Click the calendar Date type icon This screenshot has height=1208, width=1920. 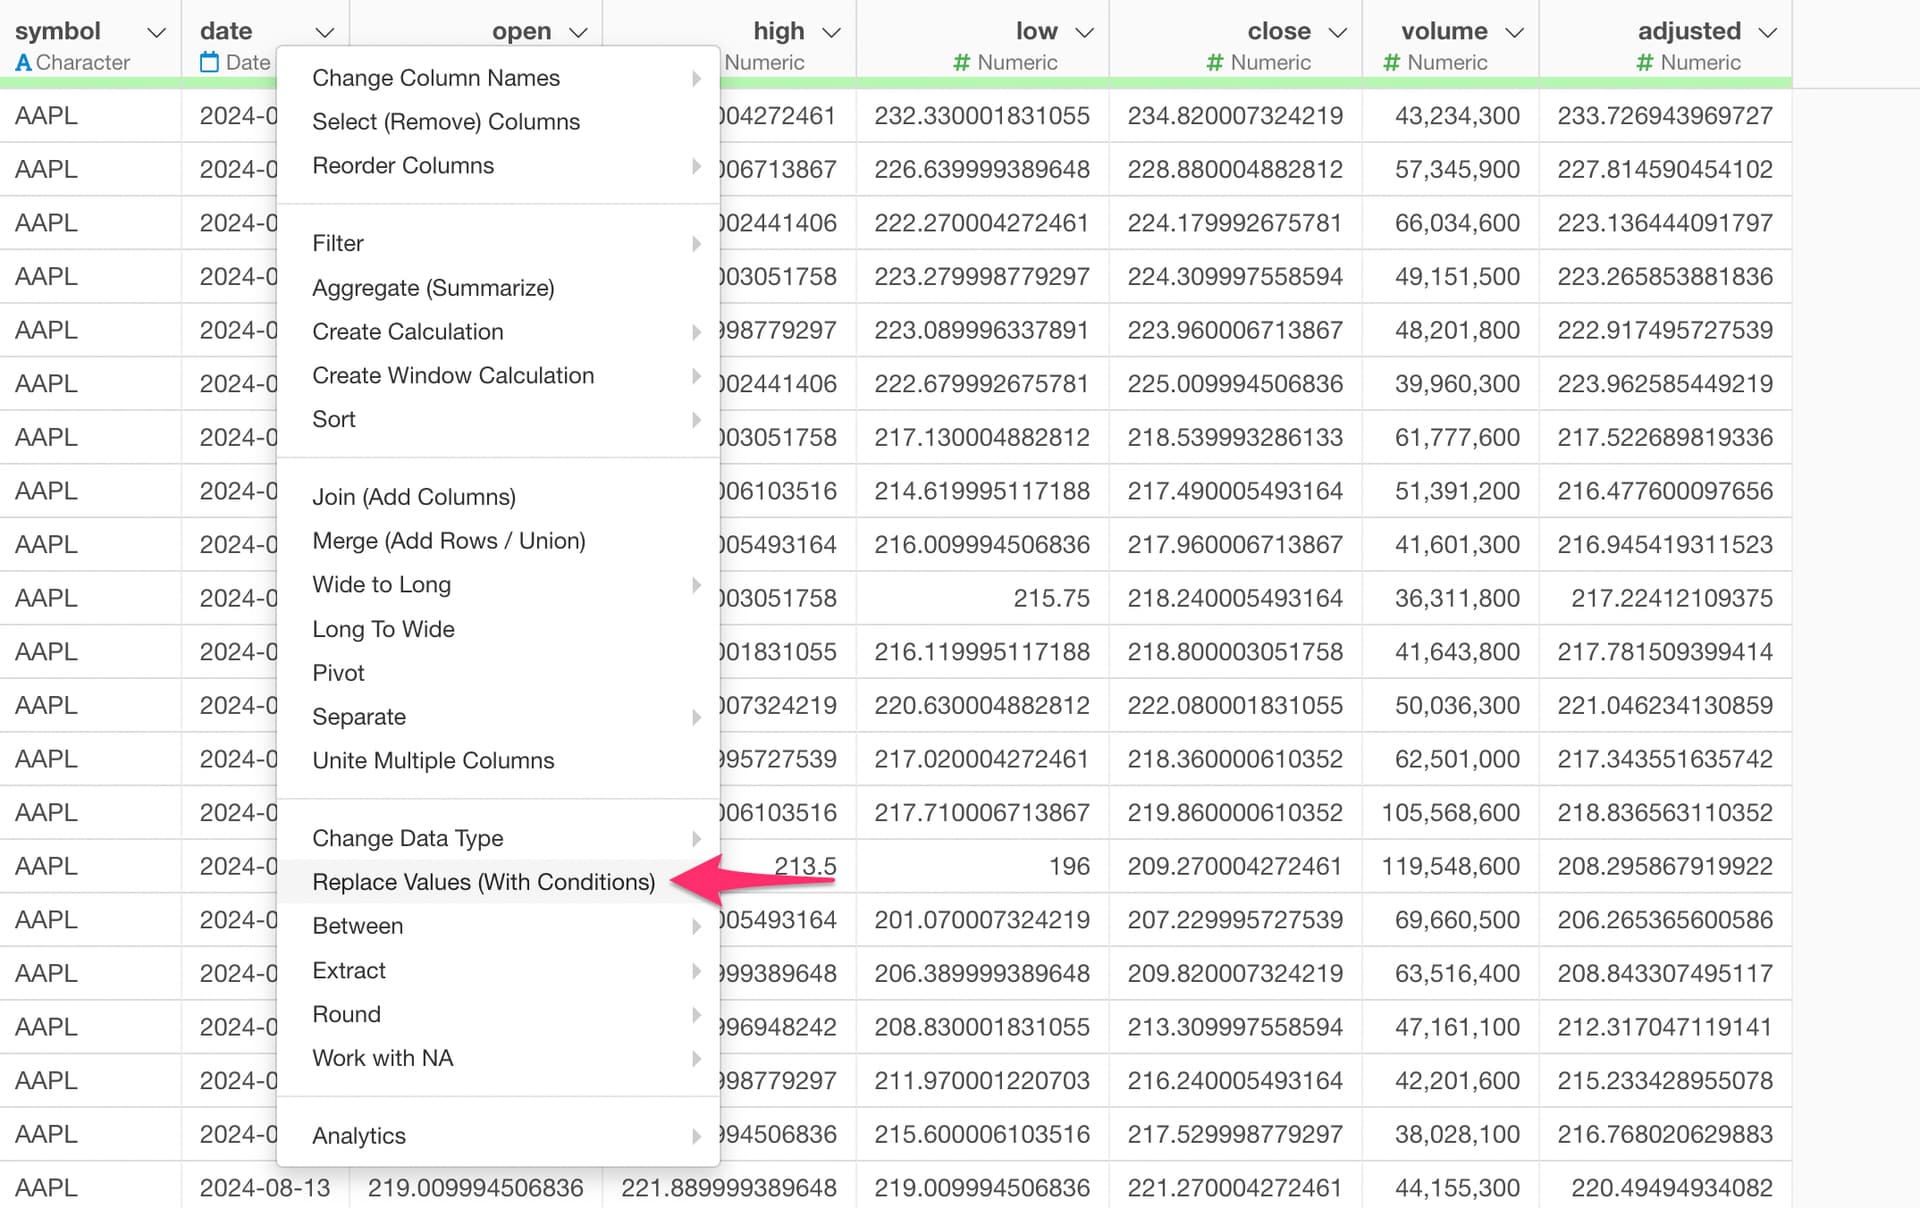(209, 62)
